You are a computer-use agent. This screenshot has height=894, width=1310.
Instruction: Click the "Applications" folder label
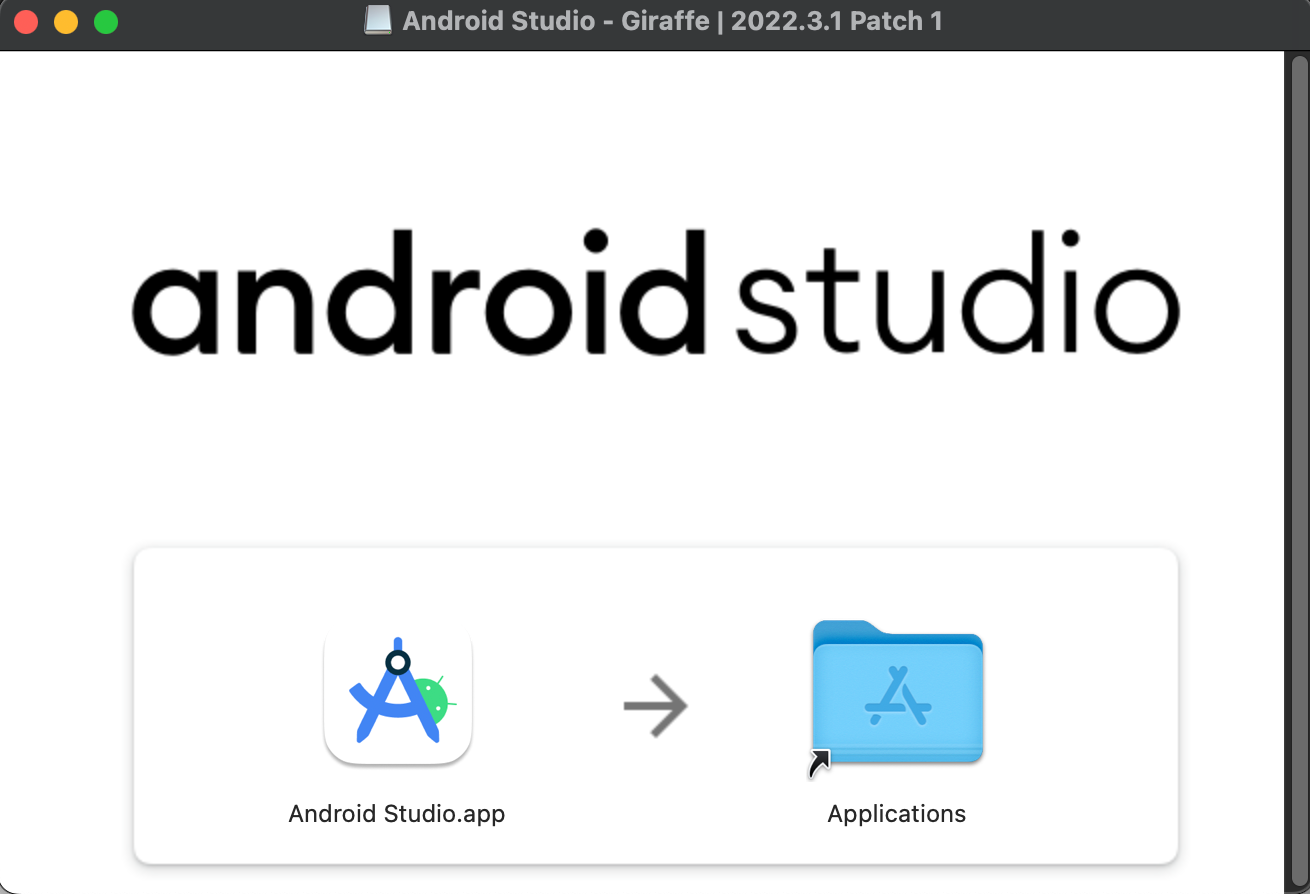click(x=897, y=813)
